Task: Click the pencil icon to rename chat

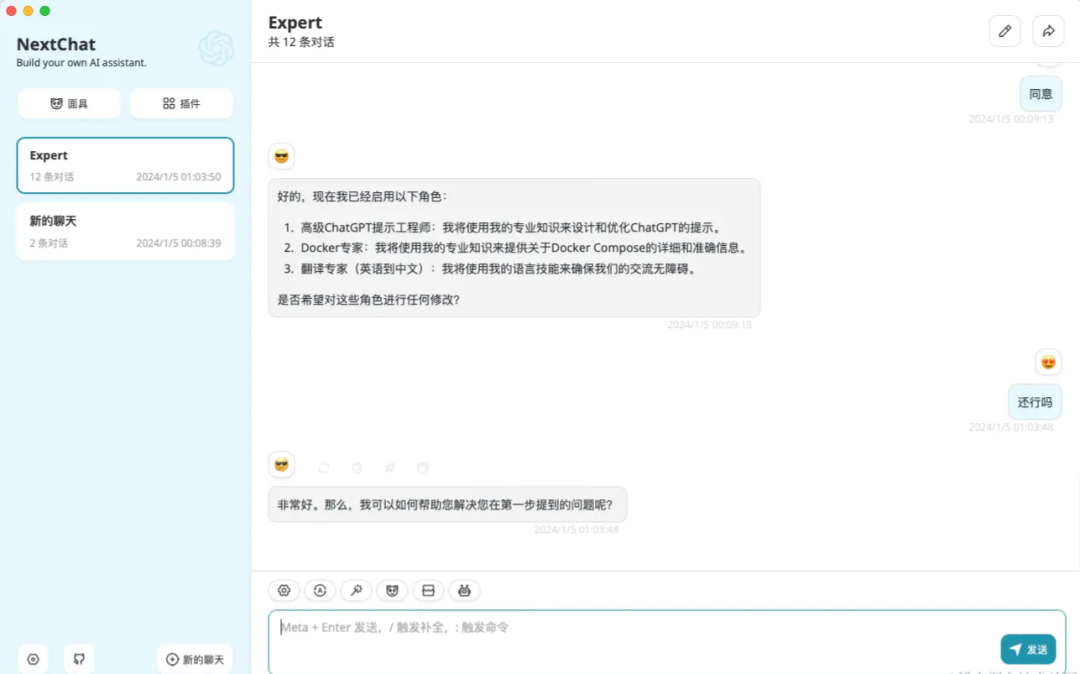Action: pyautogui.click(x=1004, y=31)
